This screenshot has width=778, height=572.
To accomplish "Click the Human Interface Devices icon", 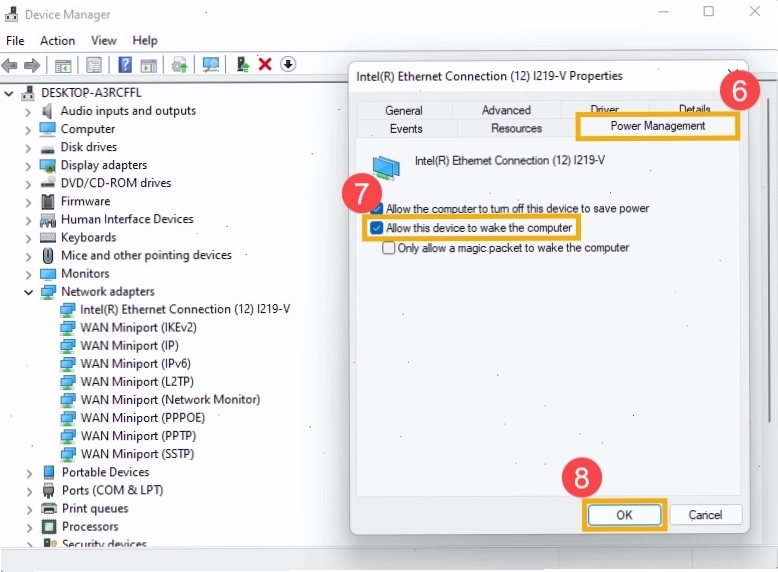I will pos(48,220).
